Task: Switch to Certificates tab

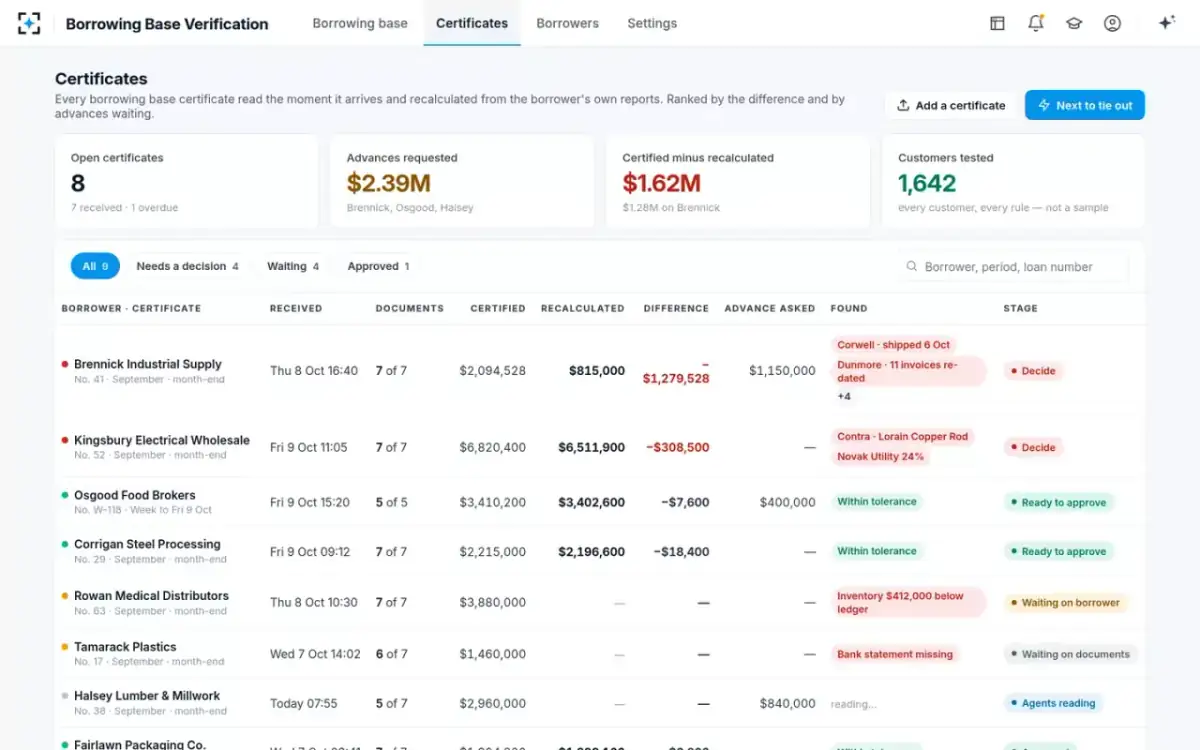Action: pyautogui.click(x=472, y=23)
